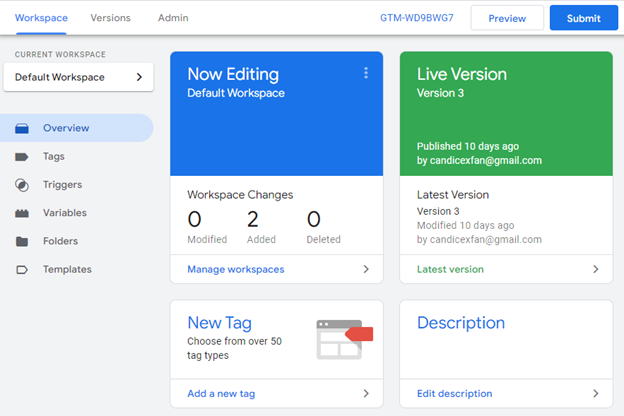Click the New Tag heading

click(x=220, y=323)
